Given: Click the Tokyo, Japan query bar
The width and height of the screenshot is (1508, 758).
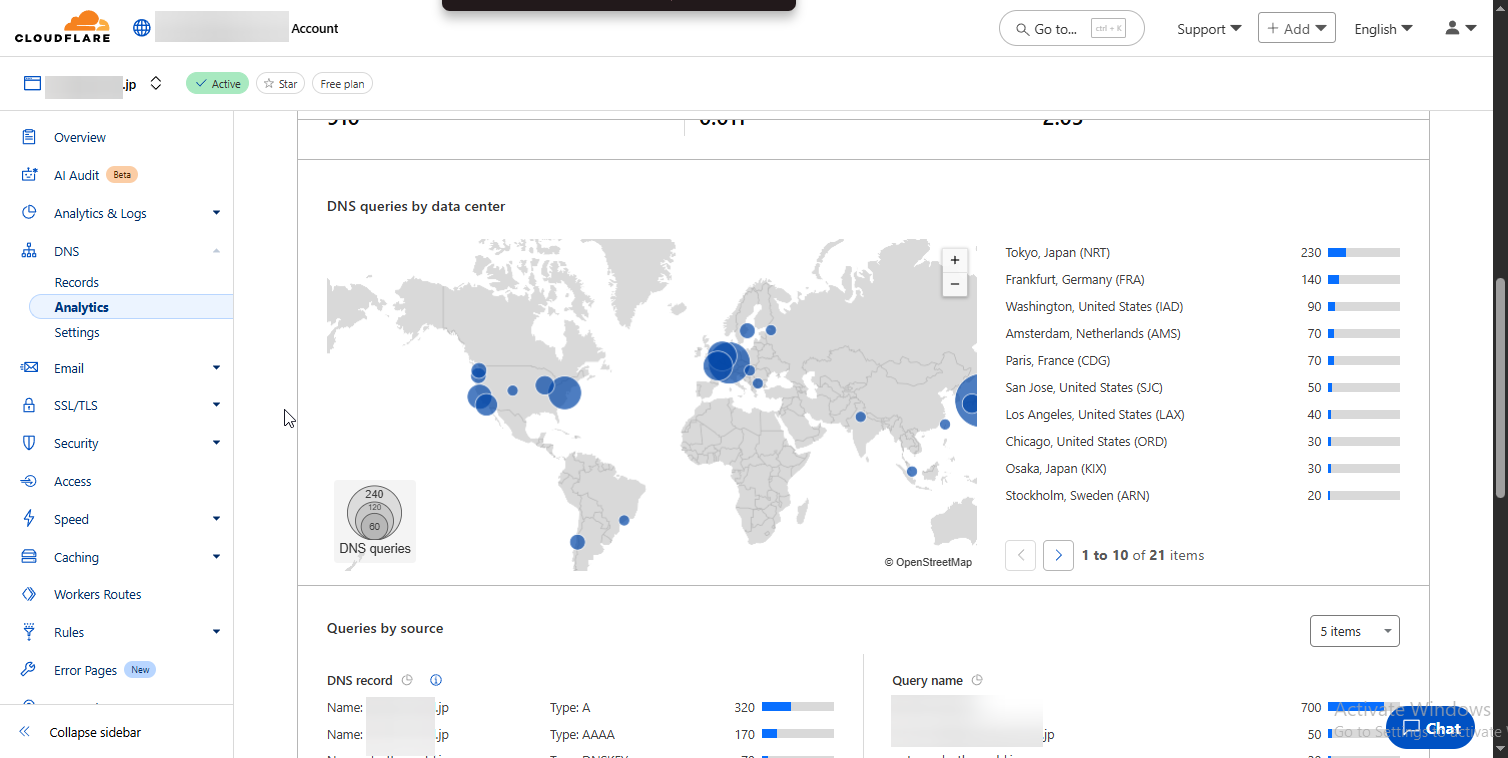Looking at the screenshot, I should pos(1363,253).
